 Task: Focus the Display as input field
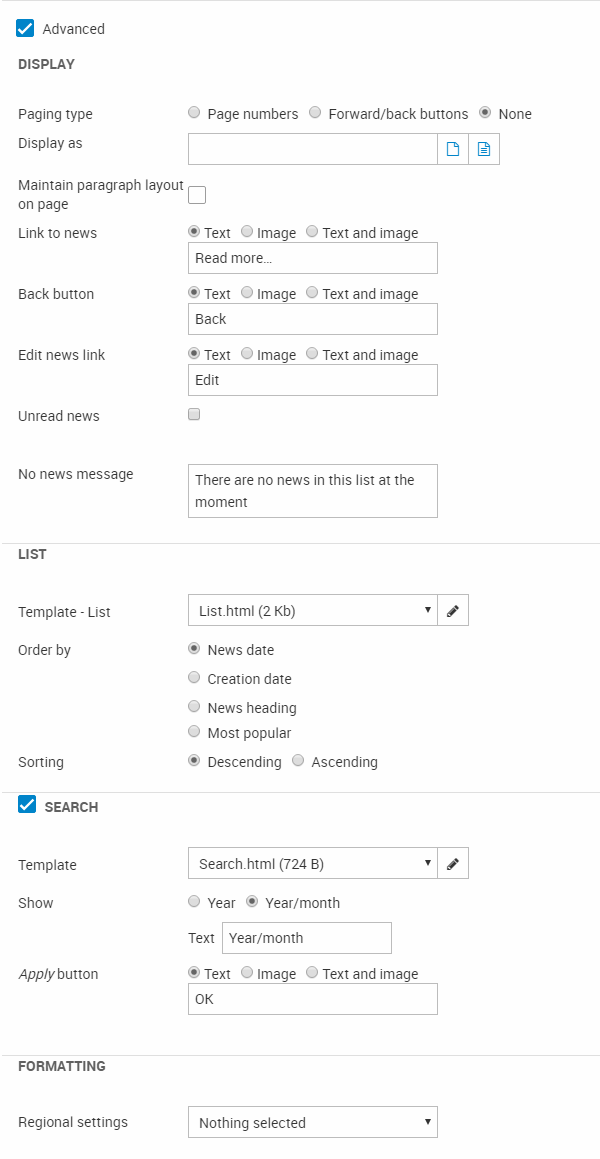[312, 149]
